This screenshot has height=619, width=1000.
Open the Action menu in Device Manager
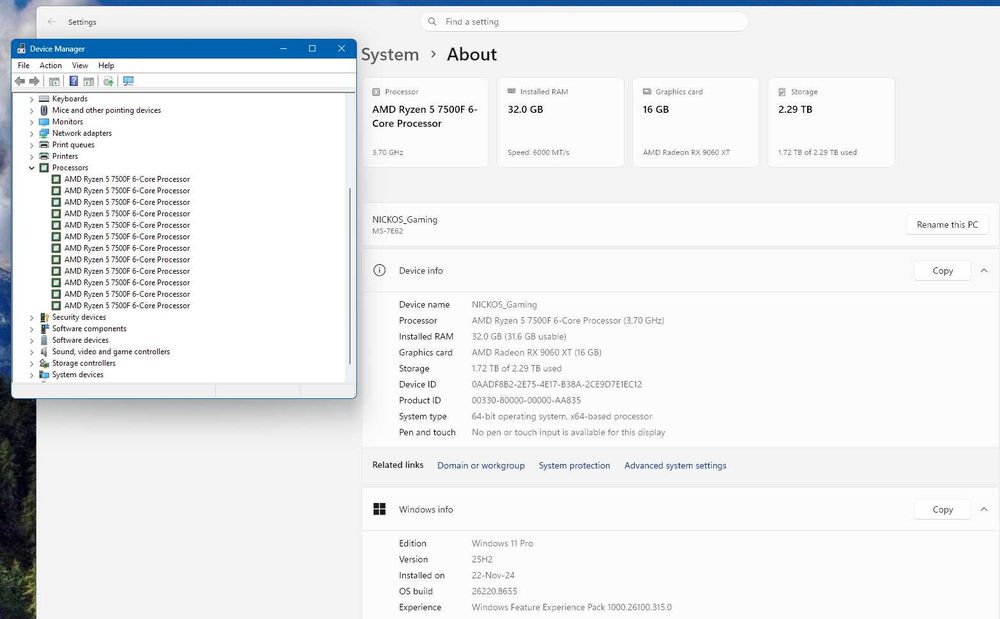50,66
